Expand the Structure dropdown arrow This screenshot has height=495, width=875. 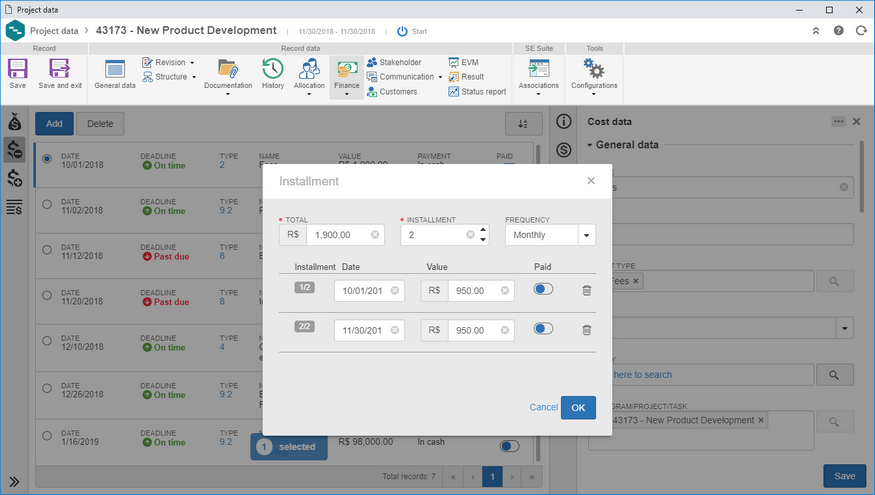(194, 77)
